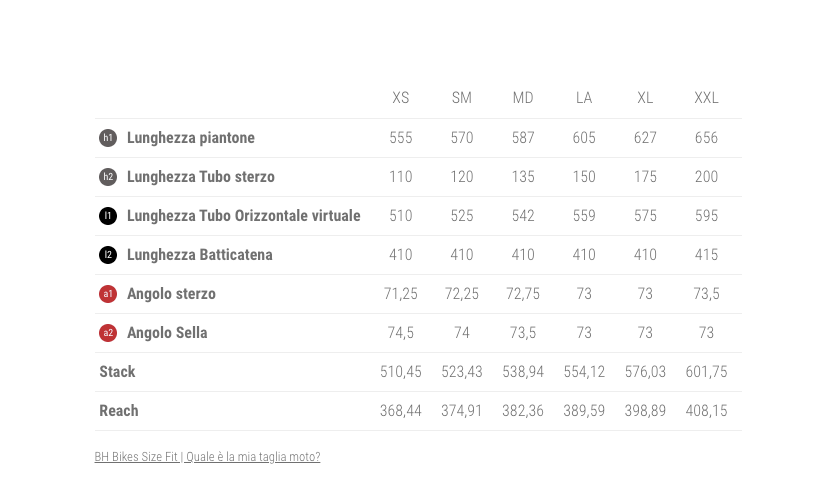Viewport: 817px width, 479px height.
Task: Select the Lunghezza Batticatena row label
Action: pos(200,255)
